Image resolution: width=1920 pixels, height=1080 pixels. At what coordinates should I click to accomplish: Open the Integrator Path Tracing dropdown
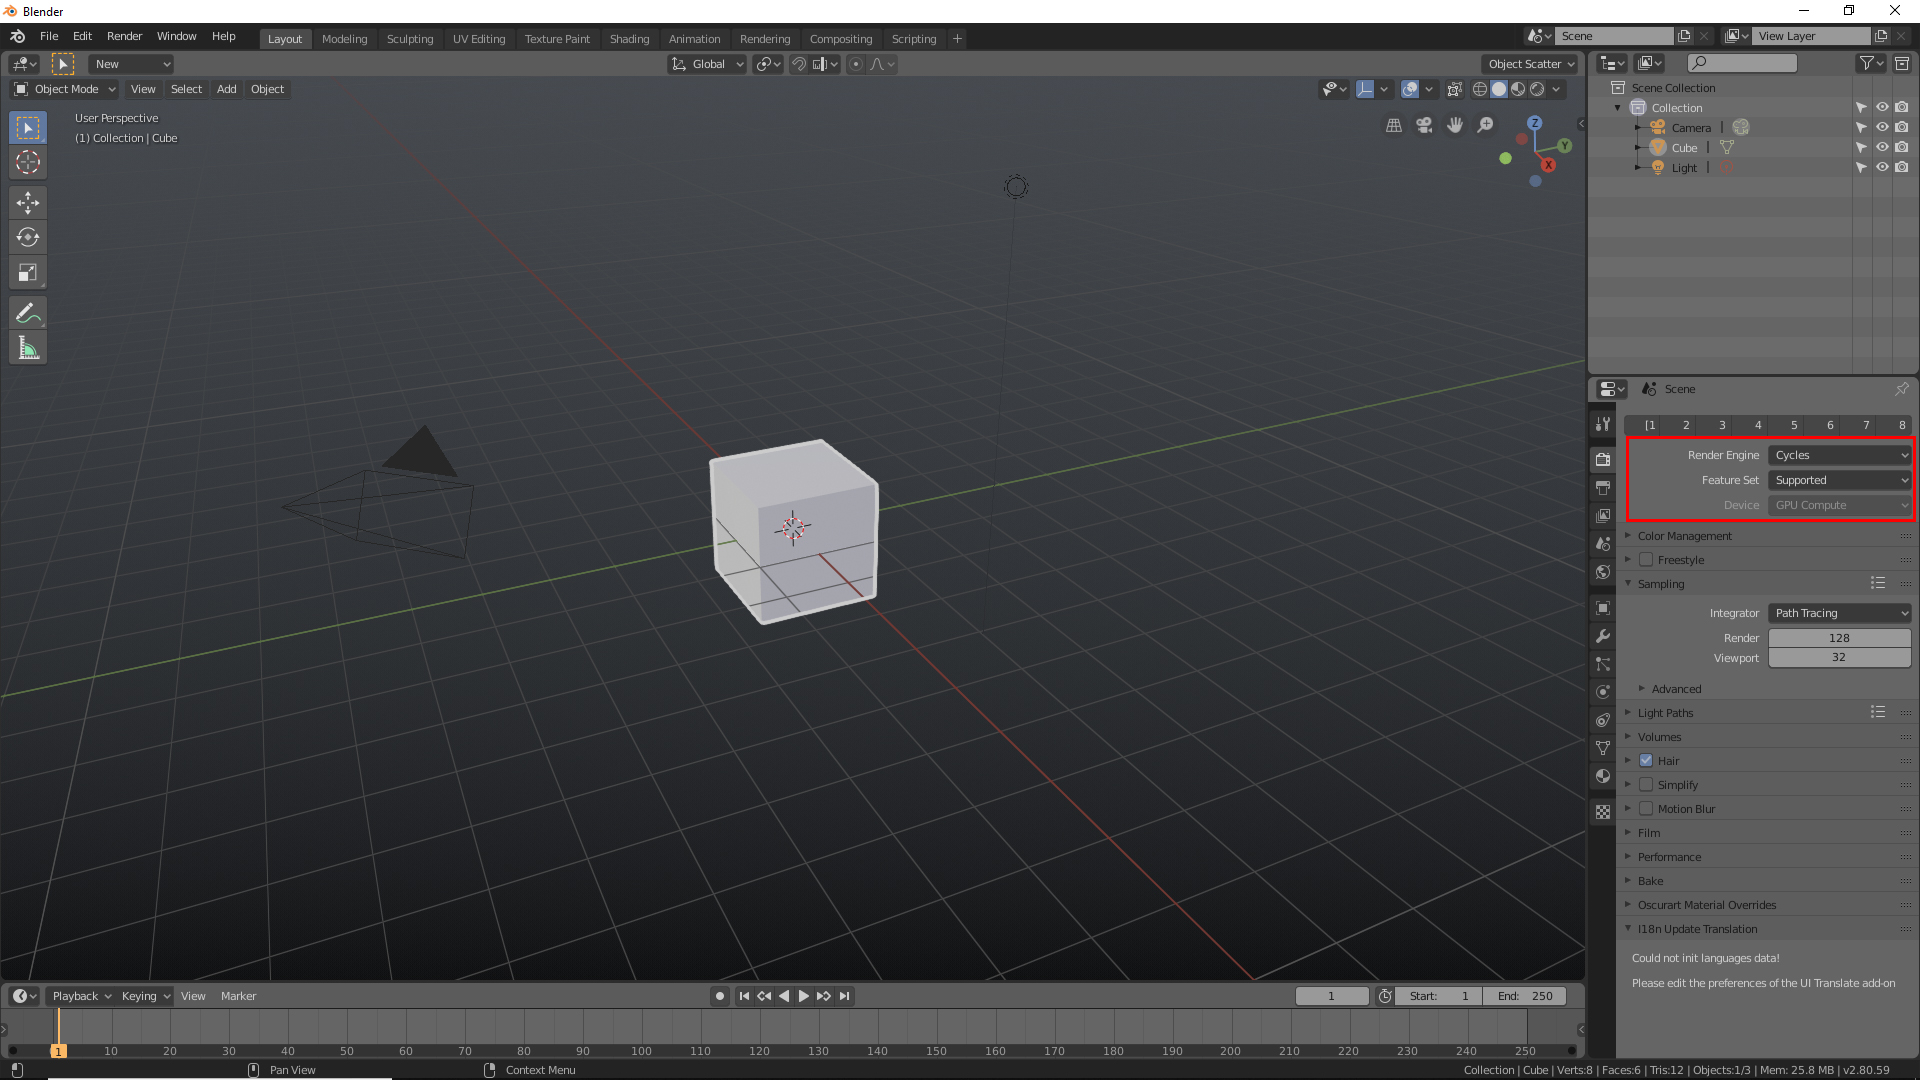point(1840,613)
